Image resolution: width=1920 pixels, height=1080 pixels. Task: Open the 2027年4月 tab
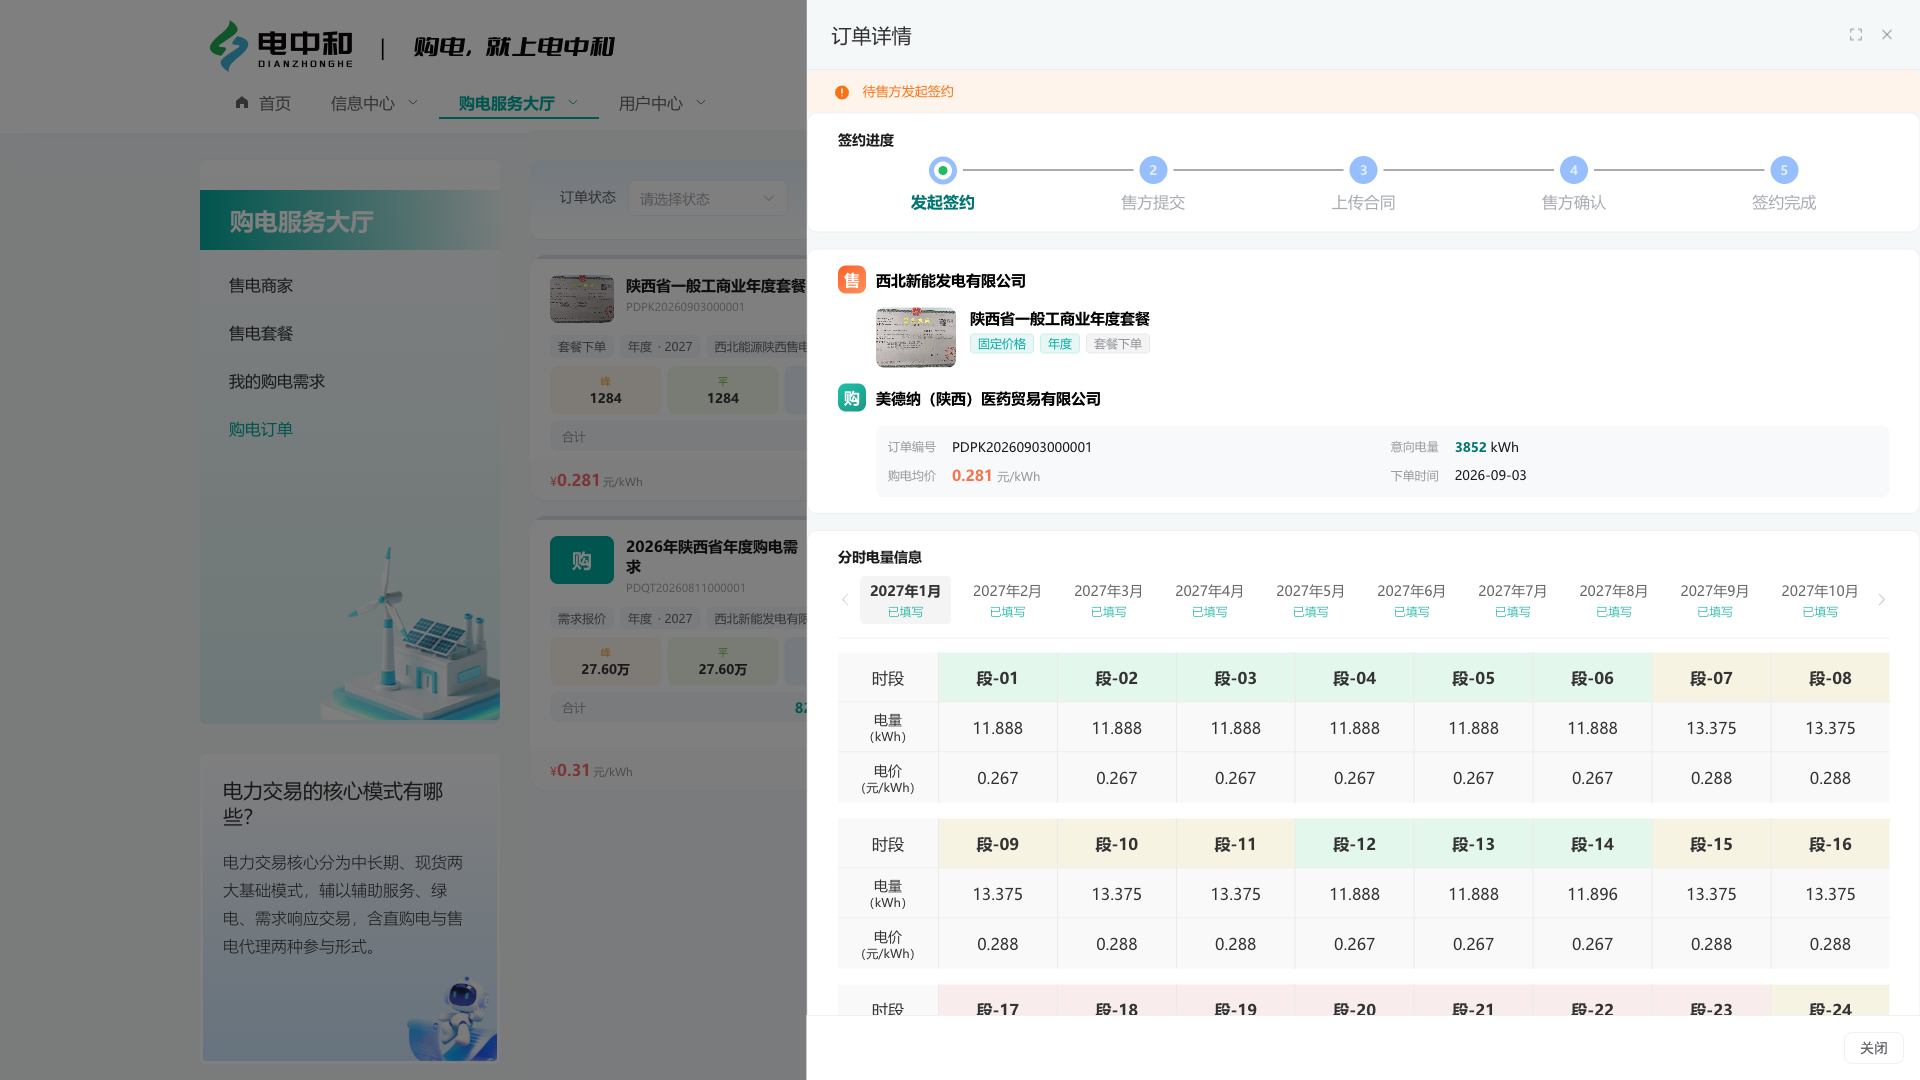click(x=1209, y=600)
